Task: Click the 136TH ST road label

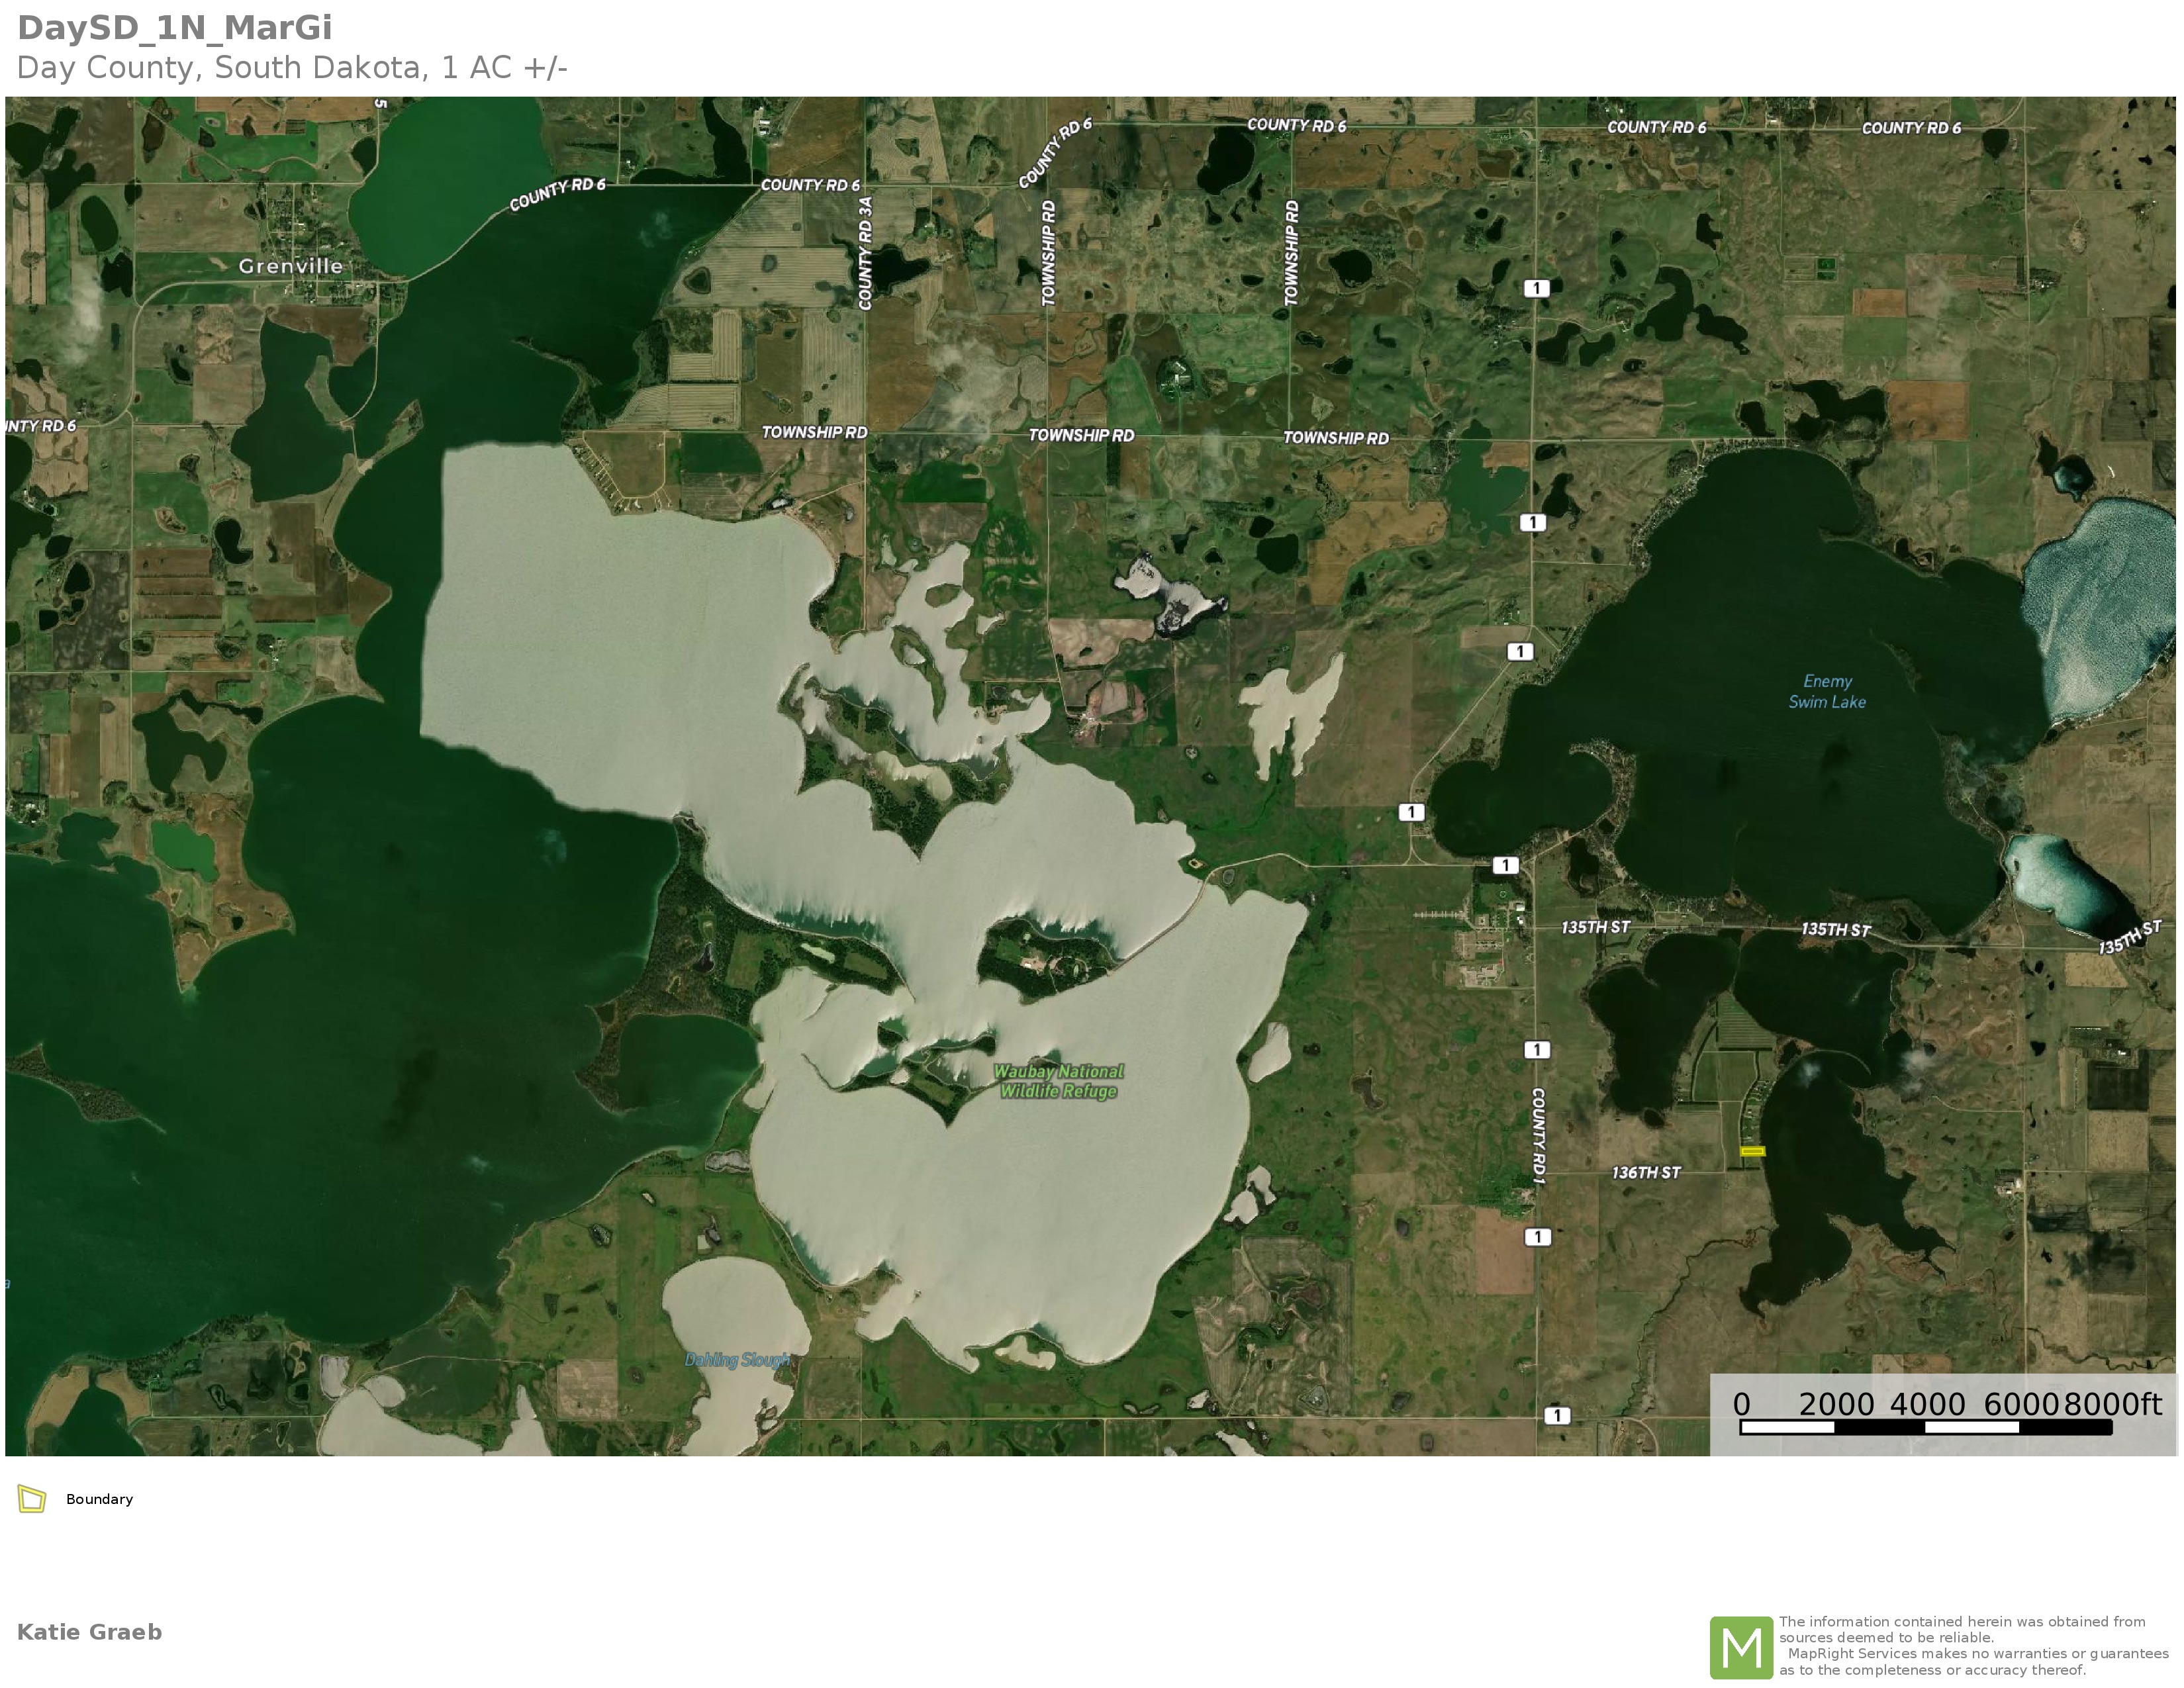Action: (x=1646, y=1172)
